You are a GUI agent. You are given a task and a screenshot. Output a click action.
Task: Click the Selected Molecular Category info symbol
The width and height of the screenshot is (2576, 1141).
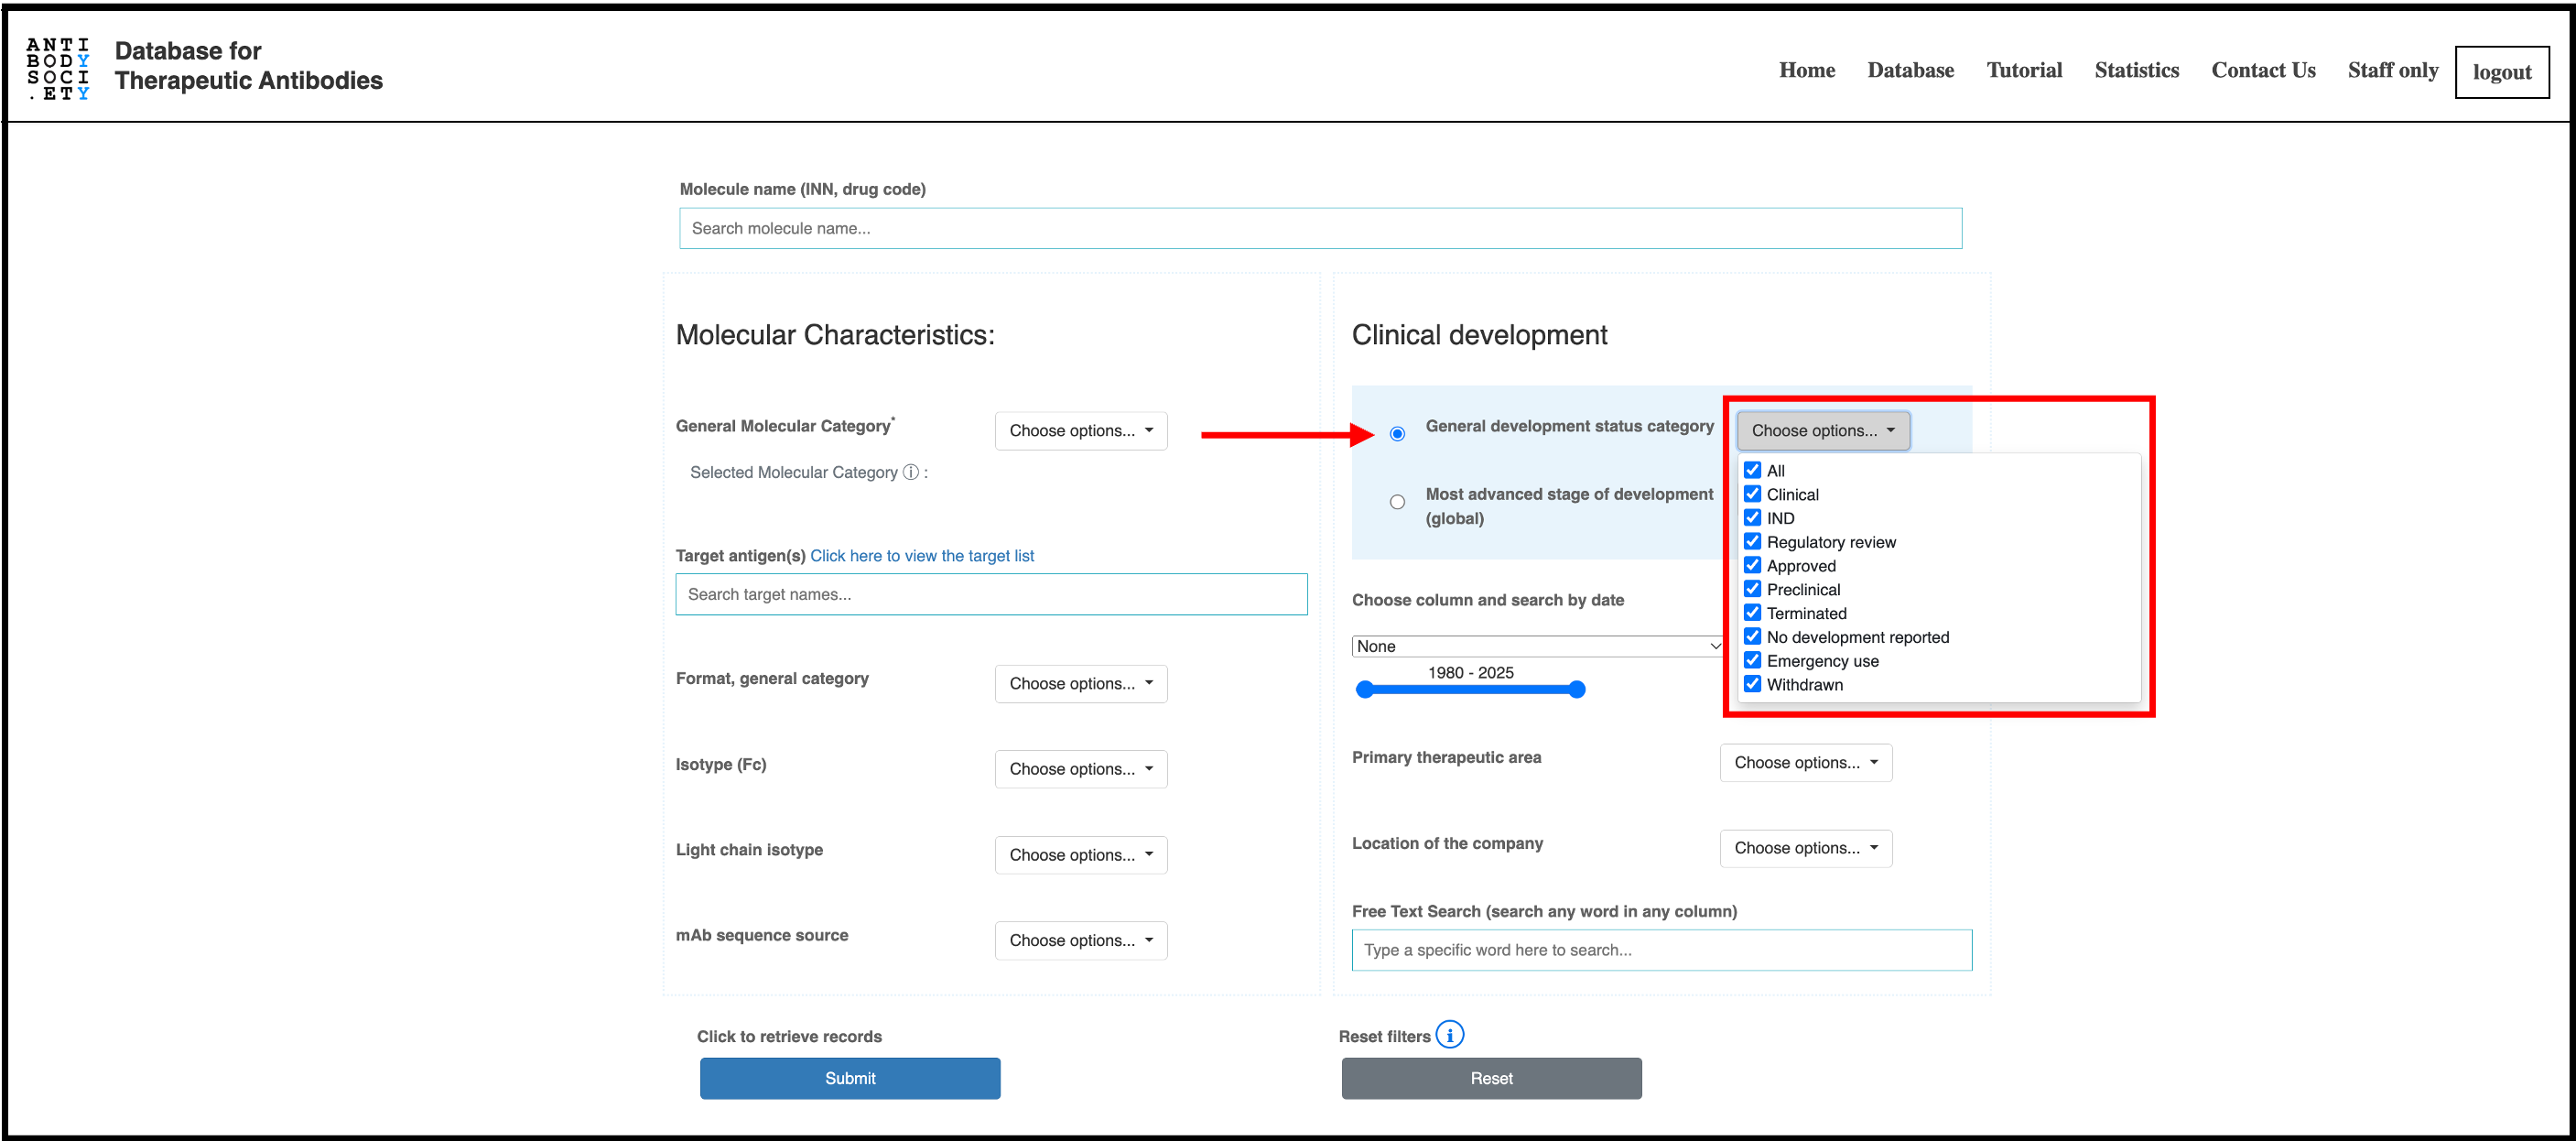(x=911, y=472)
